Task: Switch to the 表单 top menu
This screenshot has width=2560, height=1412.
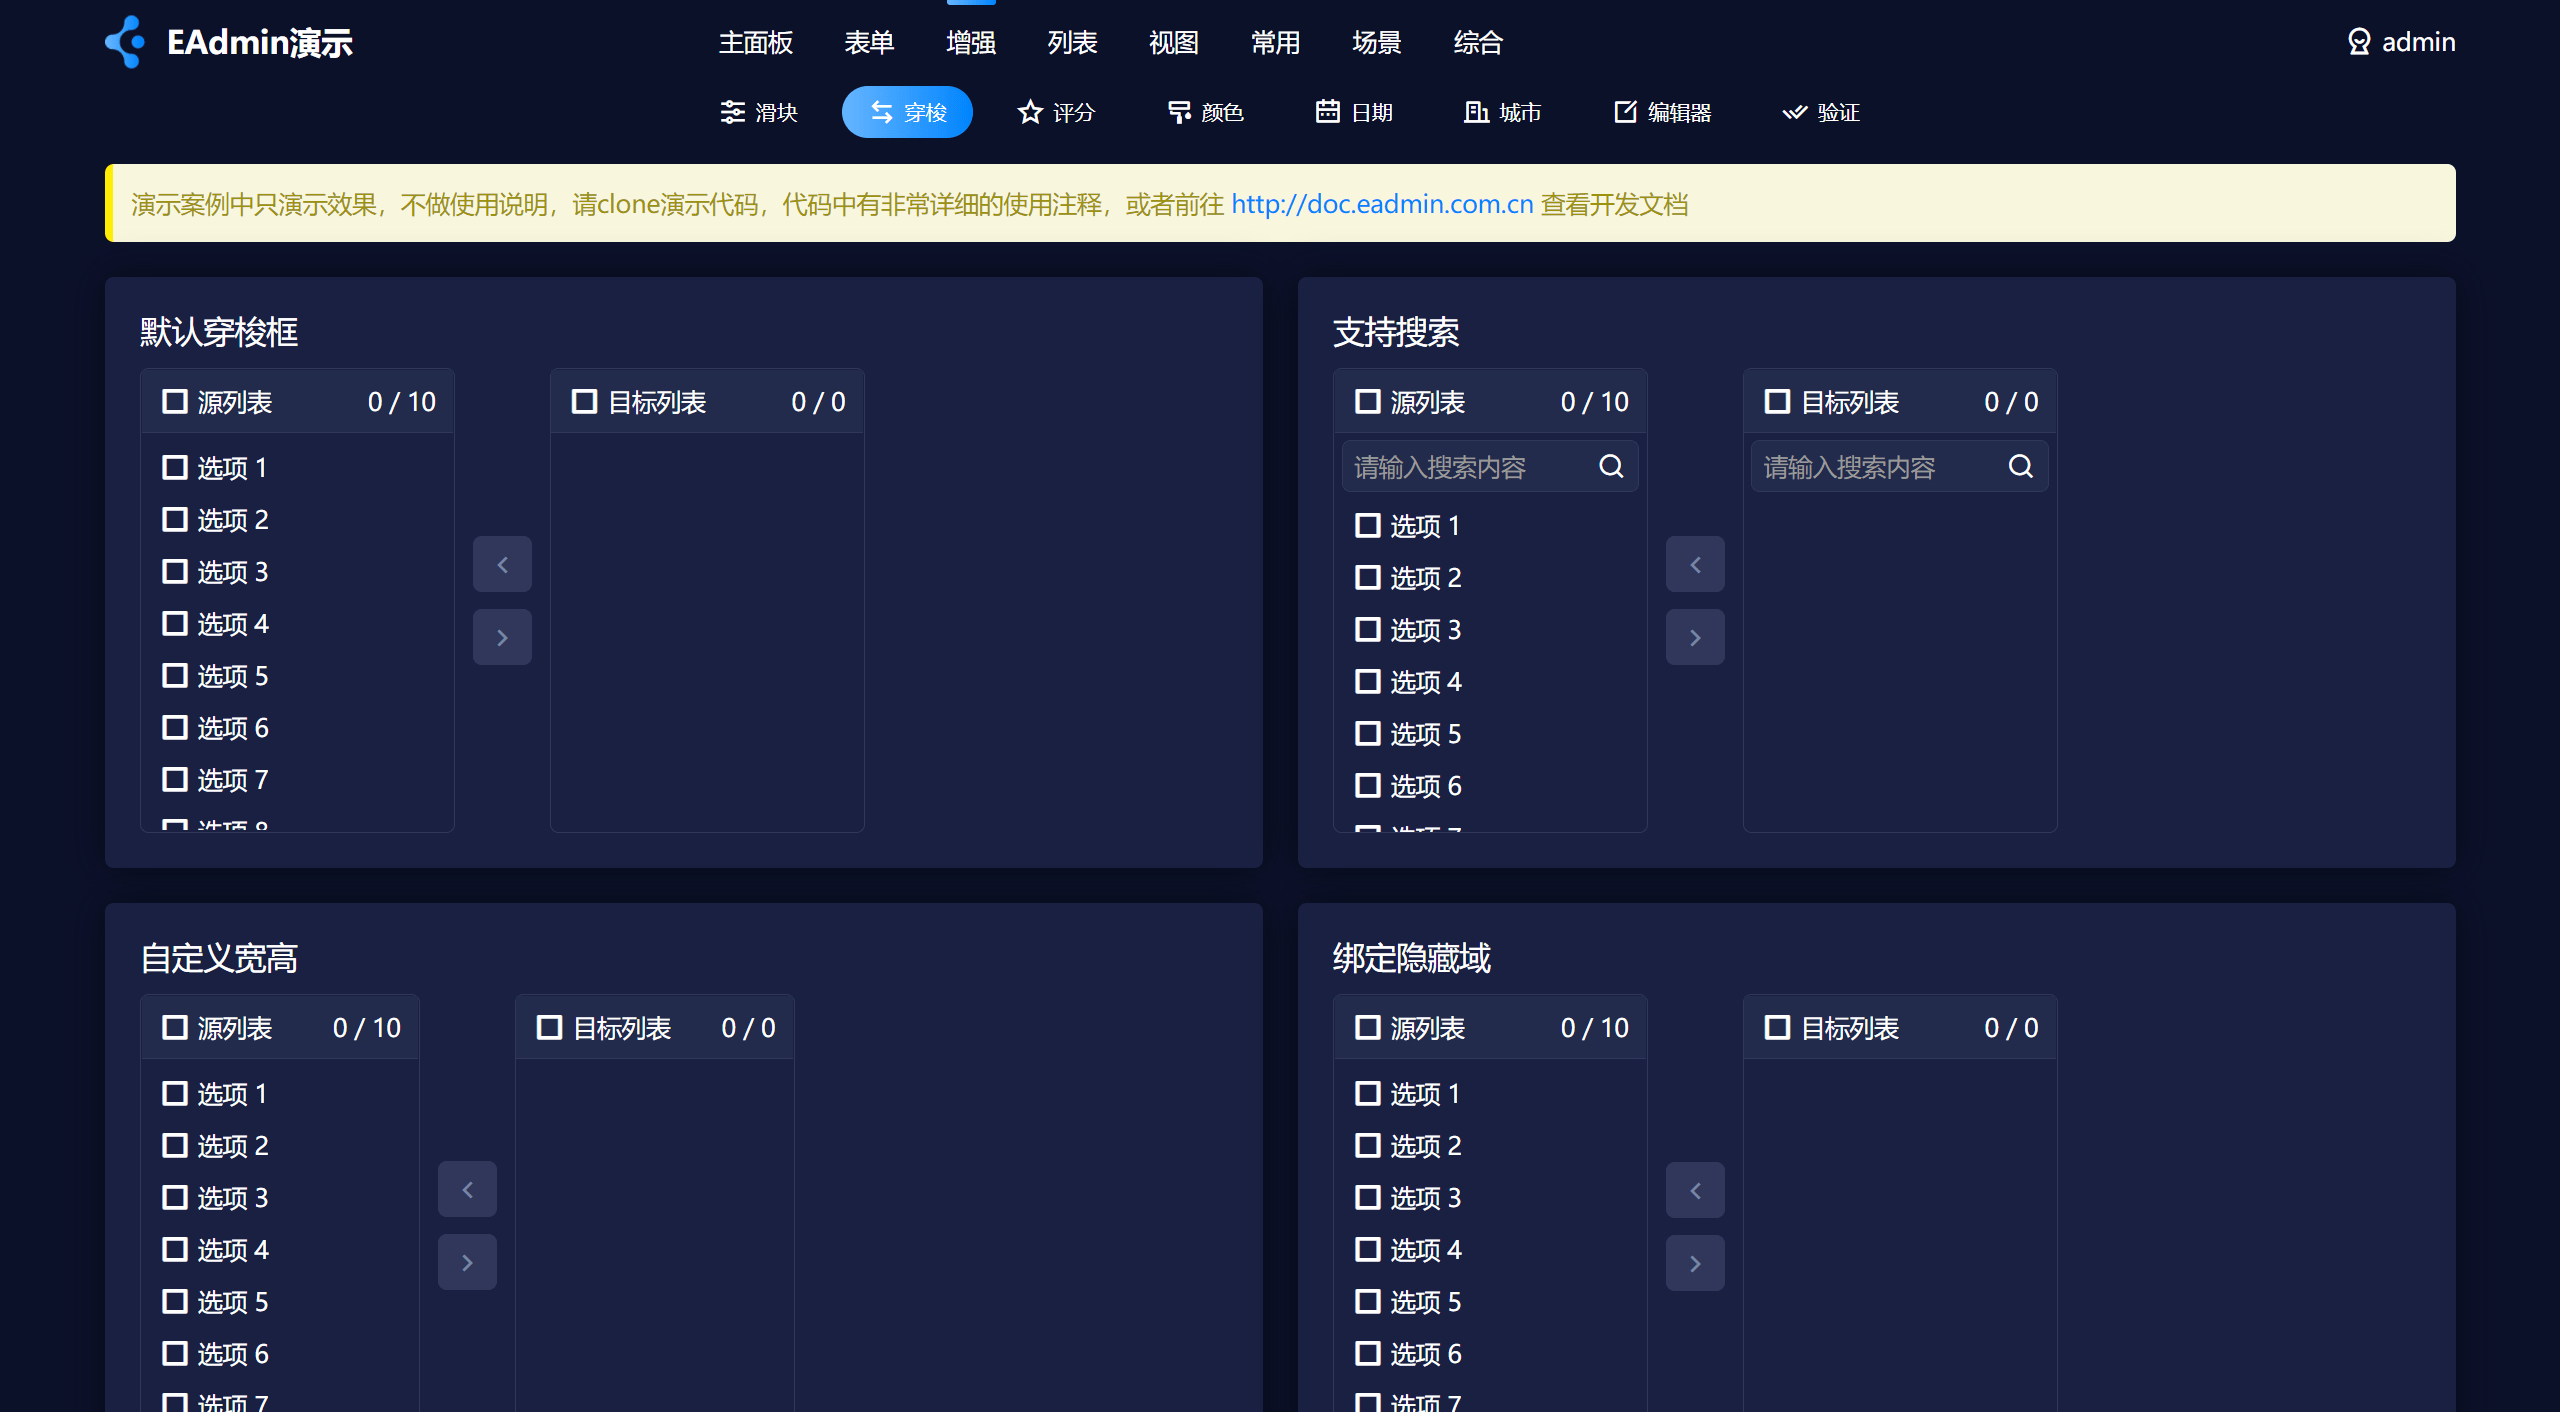Action: coord(868,42)
